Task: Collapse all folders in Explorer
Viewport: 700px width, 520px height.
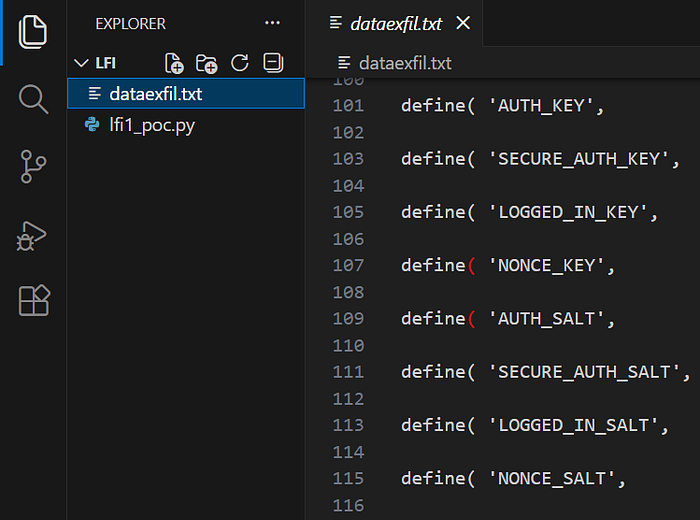Action: coord(273,62)
